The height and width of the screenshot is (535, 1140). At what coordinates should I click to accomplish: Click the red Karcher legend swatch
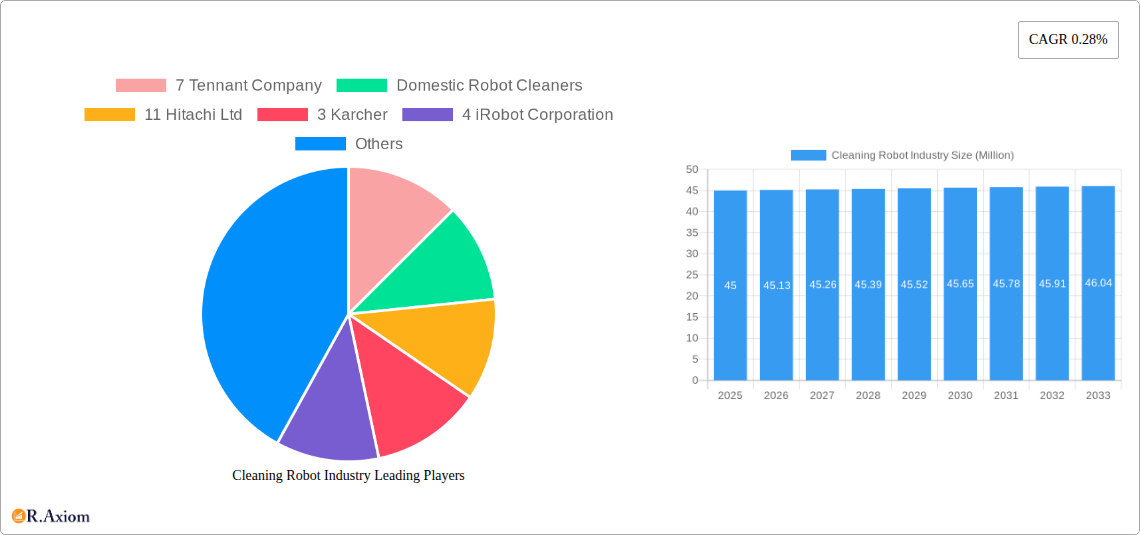[283, 114]
